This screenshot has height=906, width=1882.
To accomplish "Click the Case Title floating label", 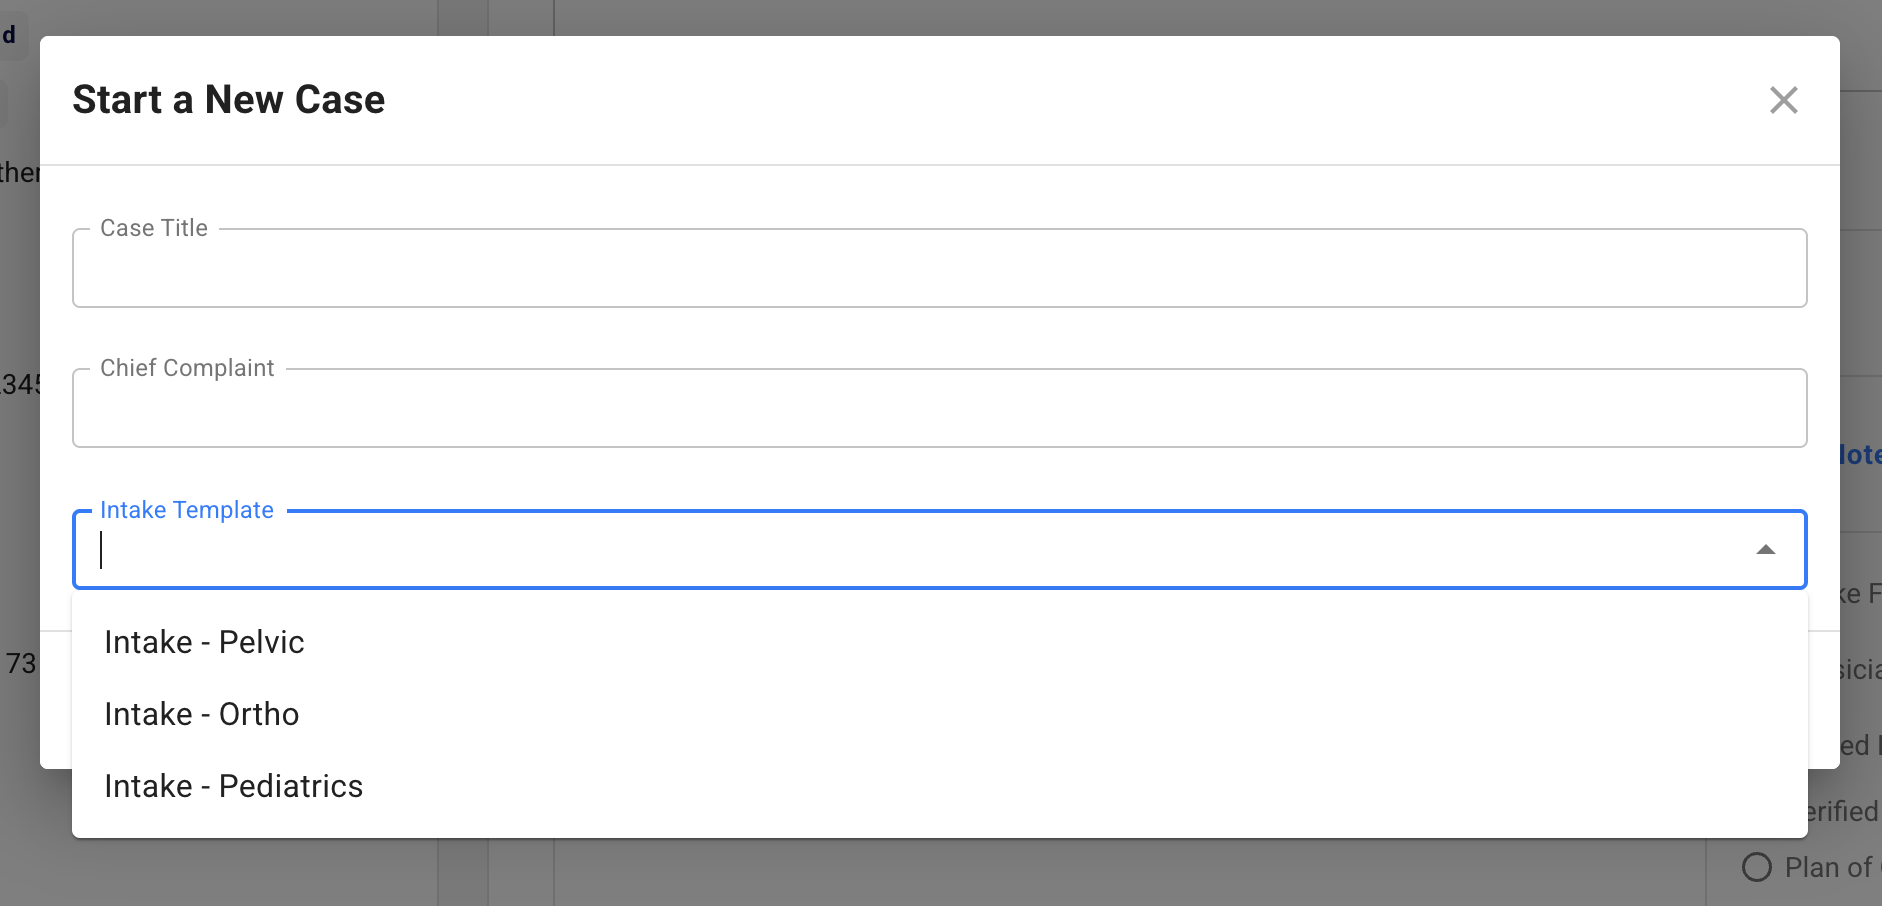I will pyautogui.click(x=154, y=229).
